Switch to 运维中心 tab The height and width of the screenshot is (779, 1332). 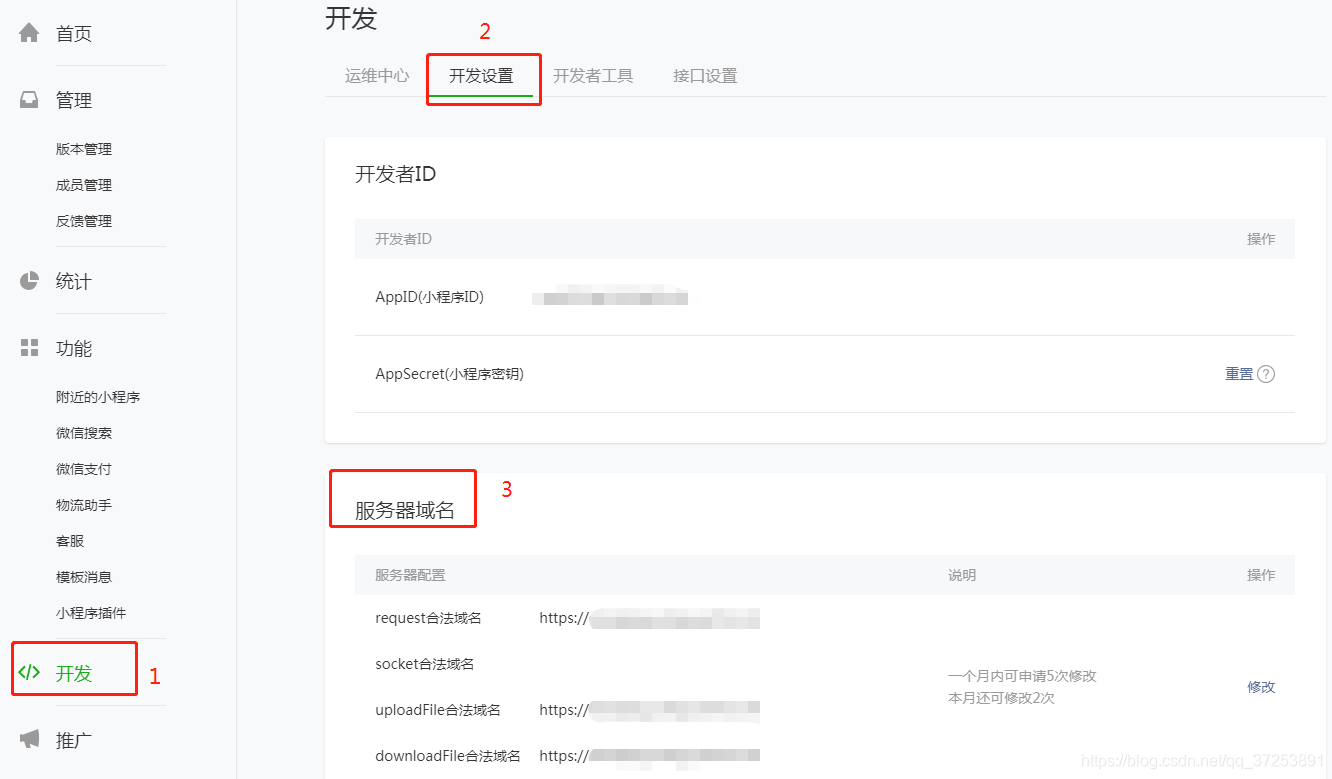(377, 75)
